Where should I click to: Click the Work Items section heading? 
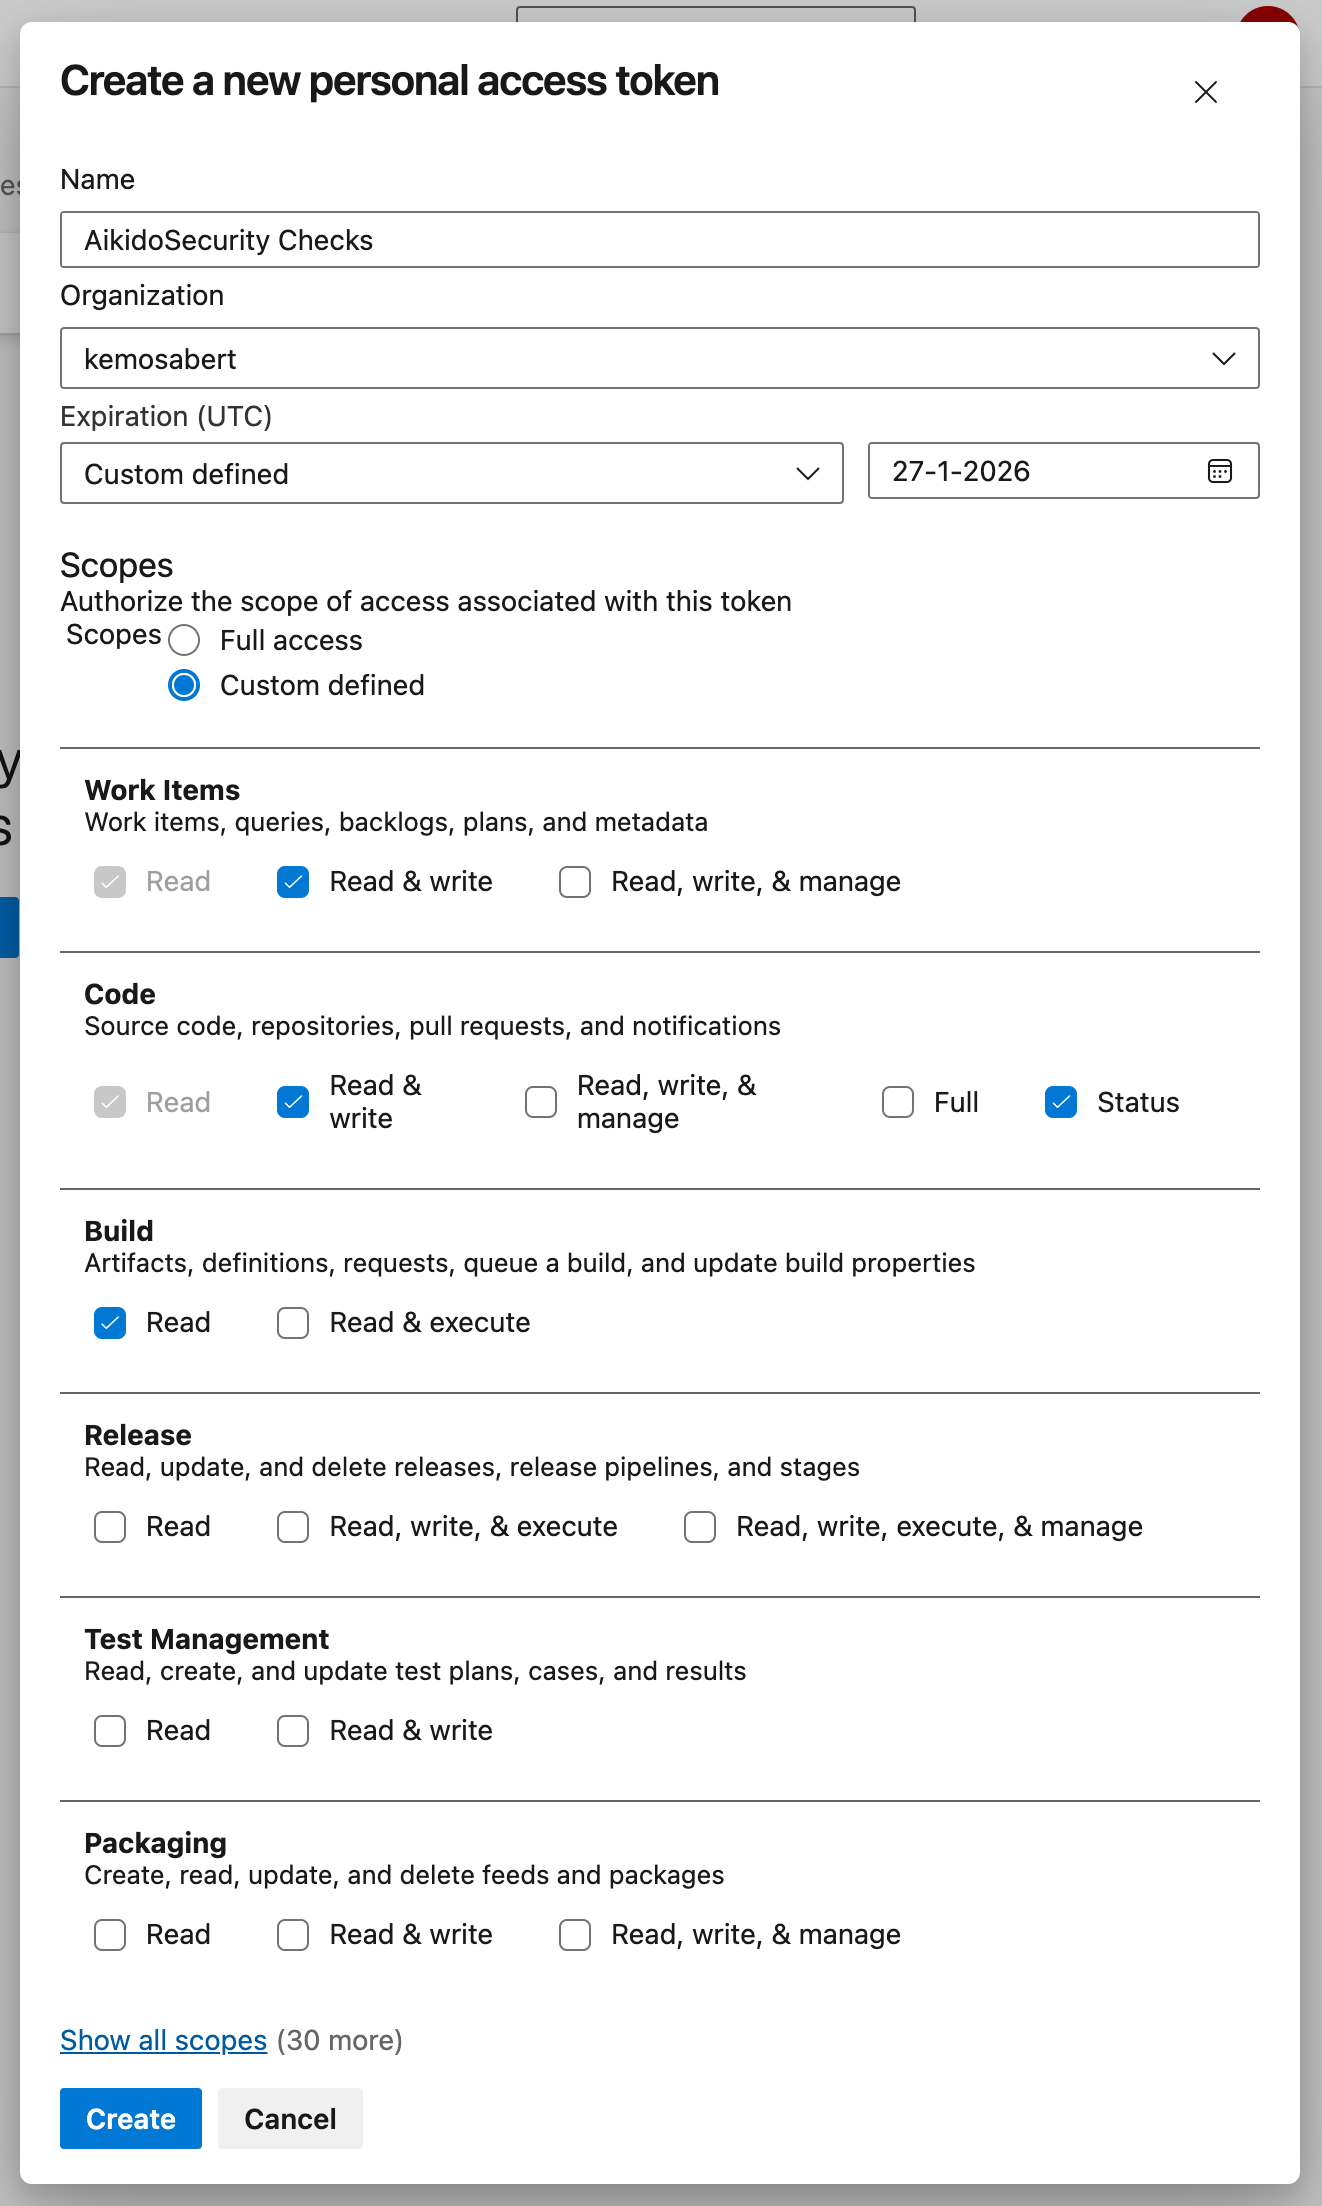pos(162,790)
